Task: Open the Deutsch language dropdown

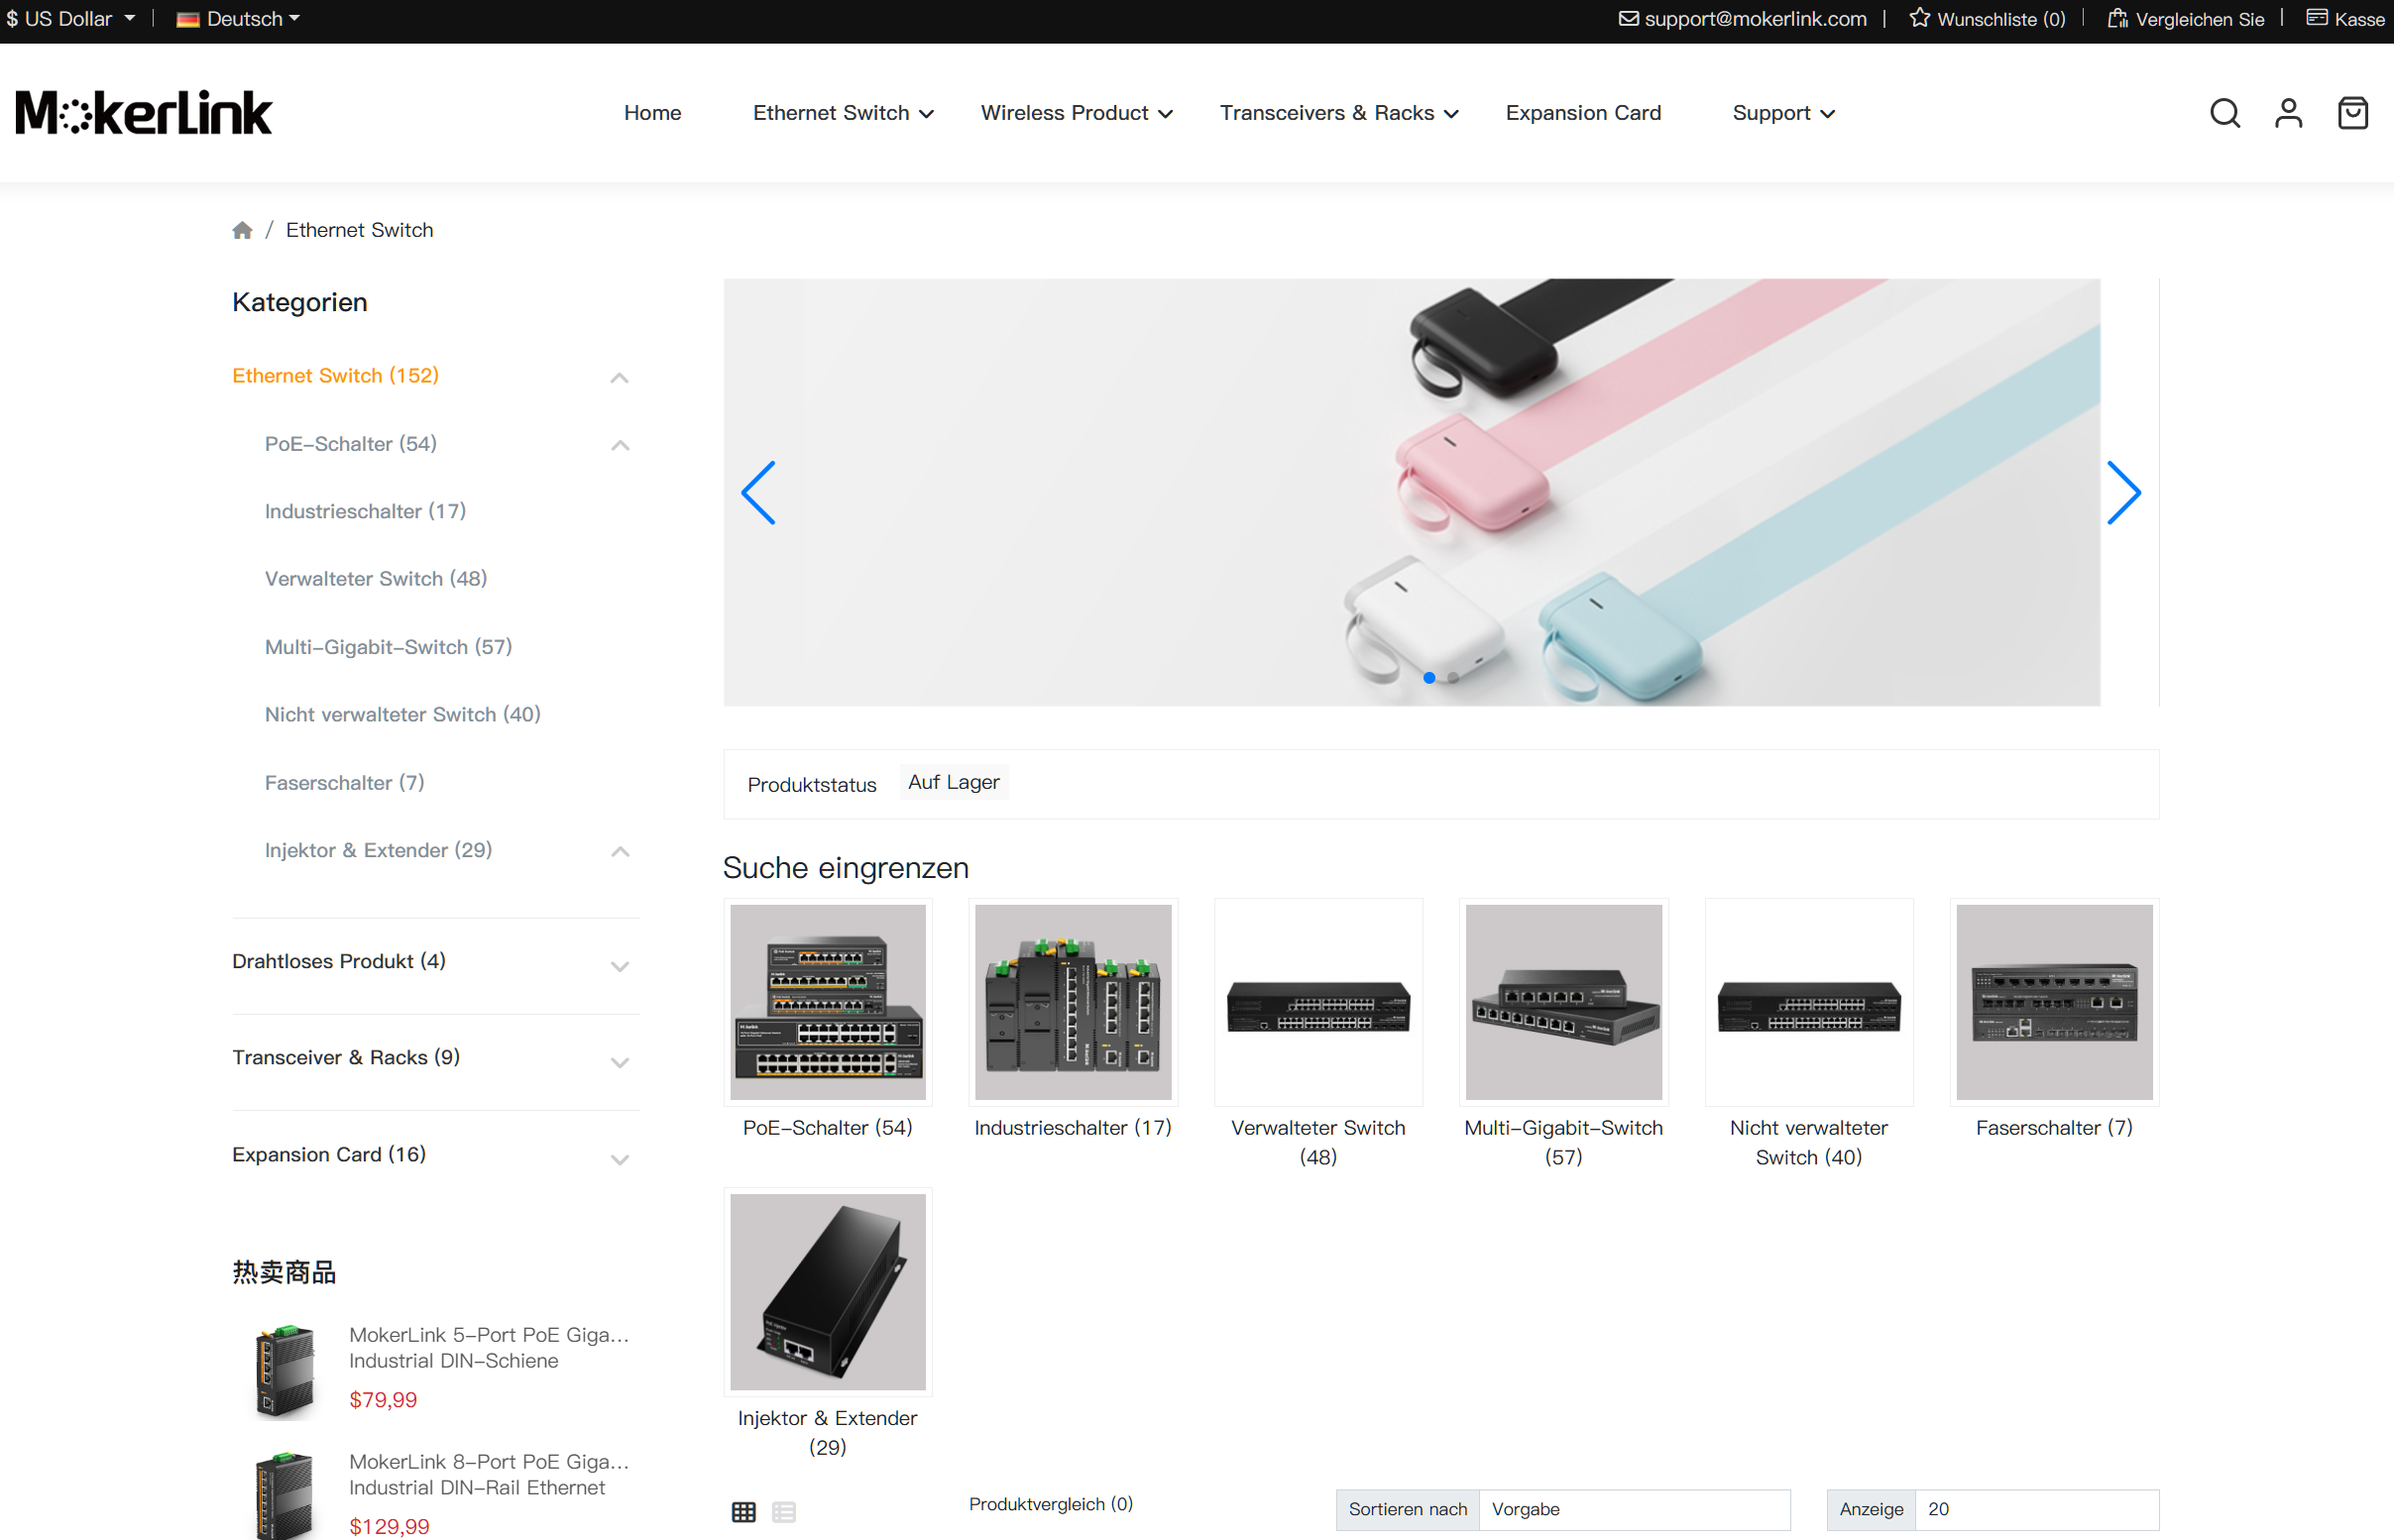Action: 238,19
